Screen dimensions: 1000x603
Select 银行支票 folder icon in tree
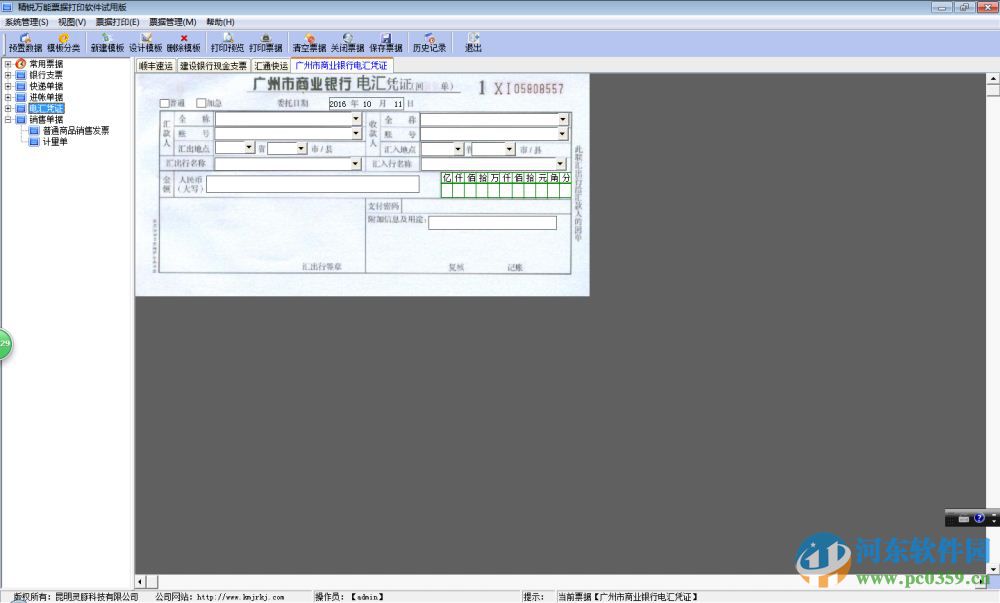(x=20, y=75)
